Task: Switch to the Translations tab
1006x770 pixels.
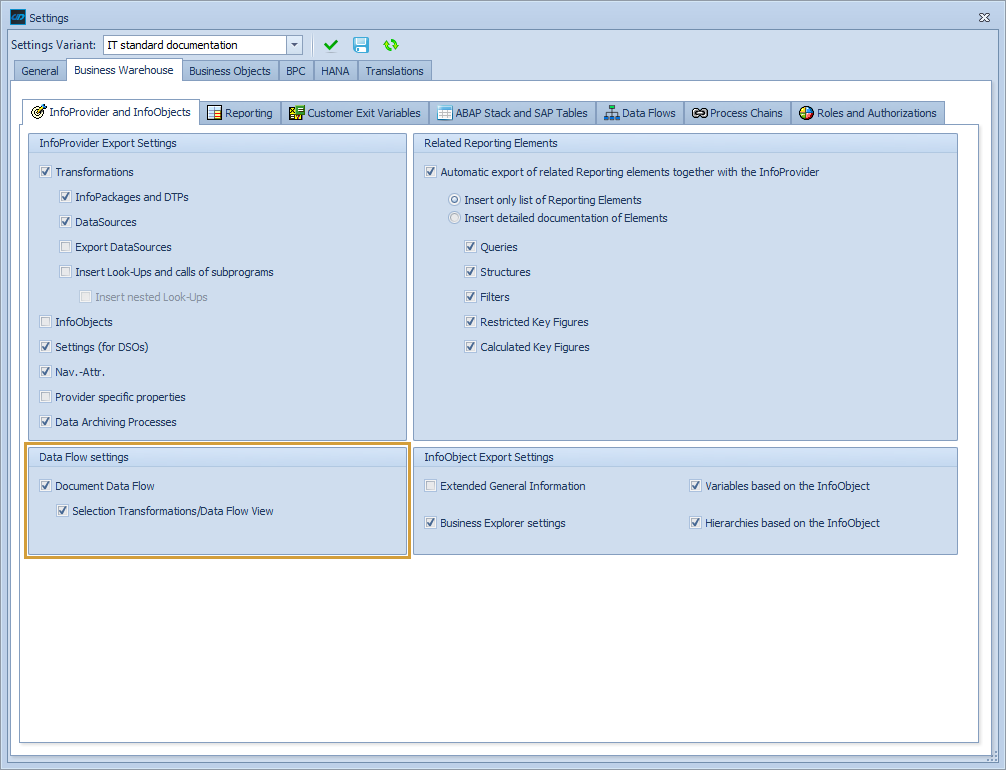Action: pos(394,70)
